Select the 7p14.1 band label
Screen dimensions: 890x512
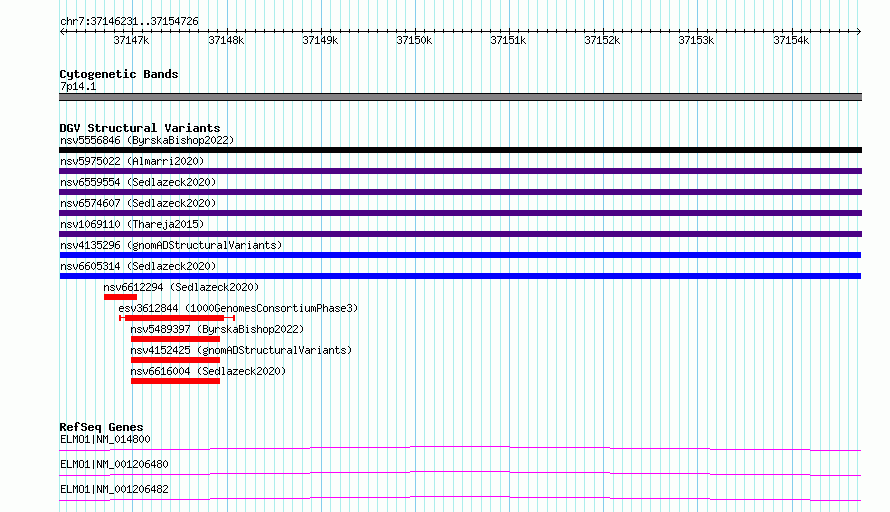pyautogui.click(x=78, y=86)
